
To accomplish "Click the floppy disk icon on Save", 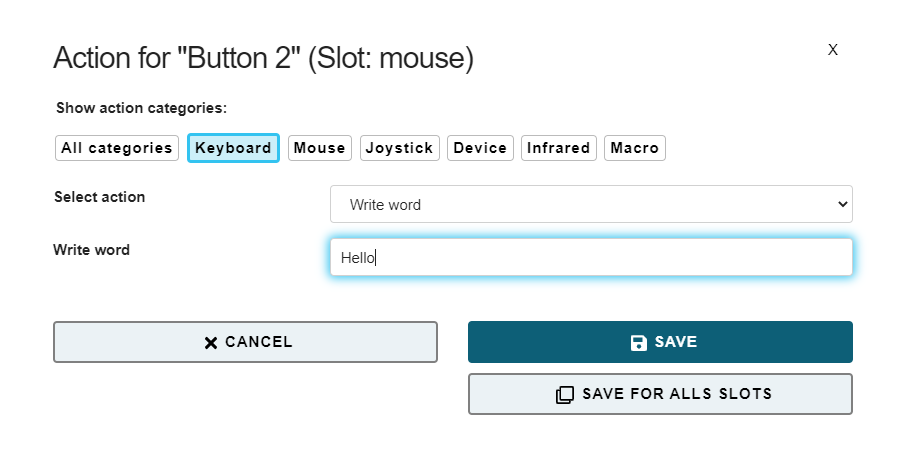I will point(638,343).
